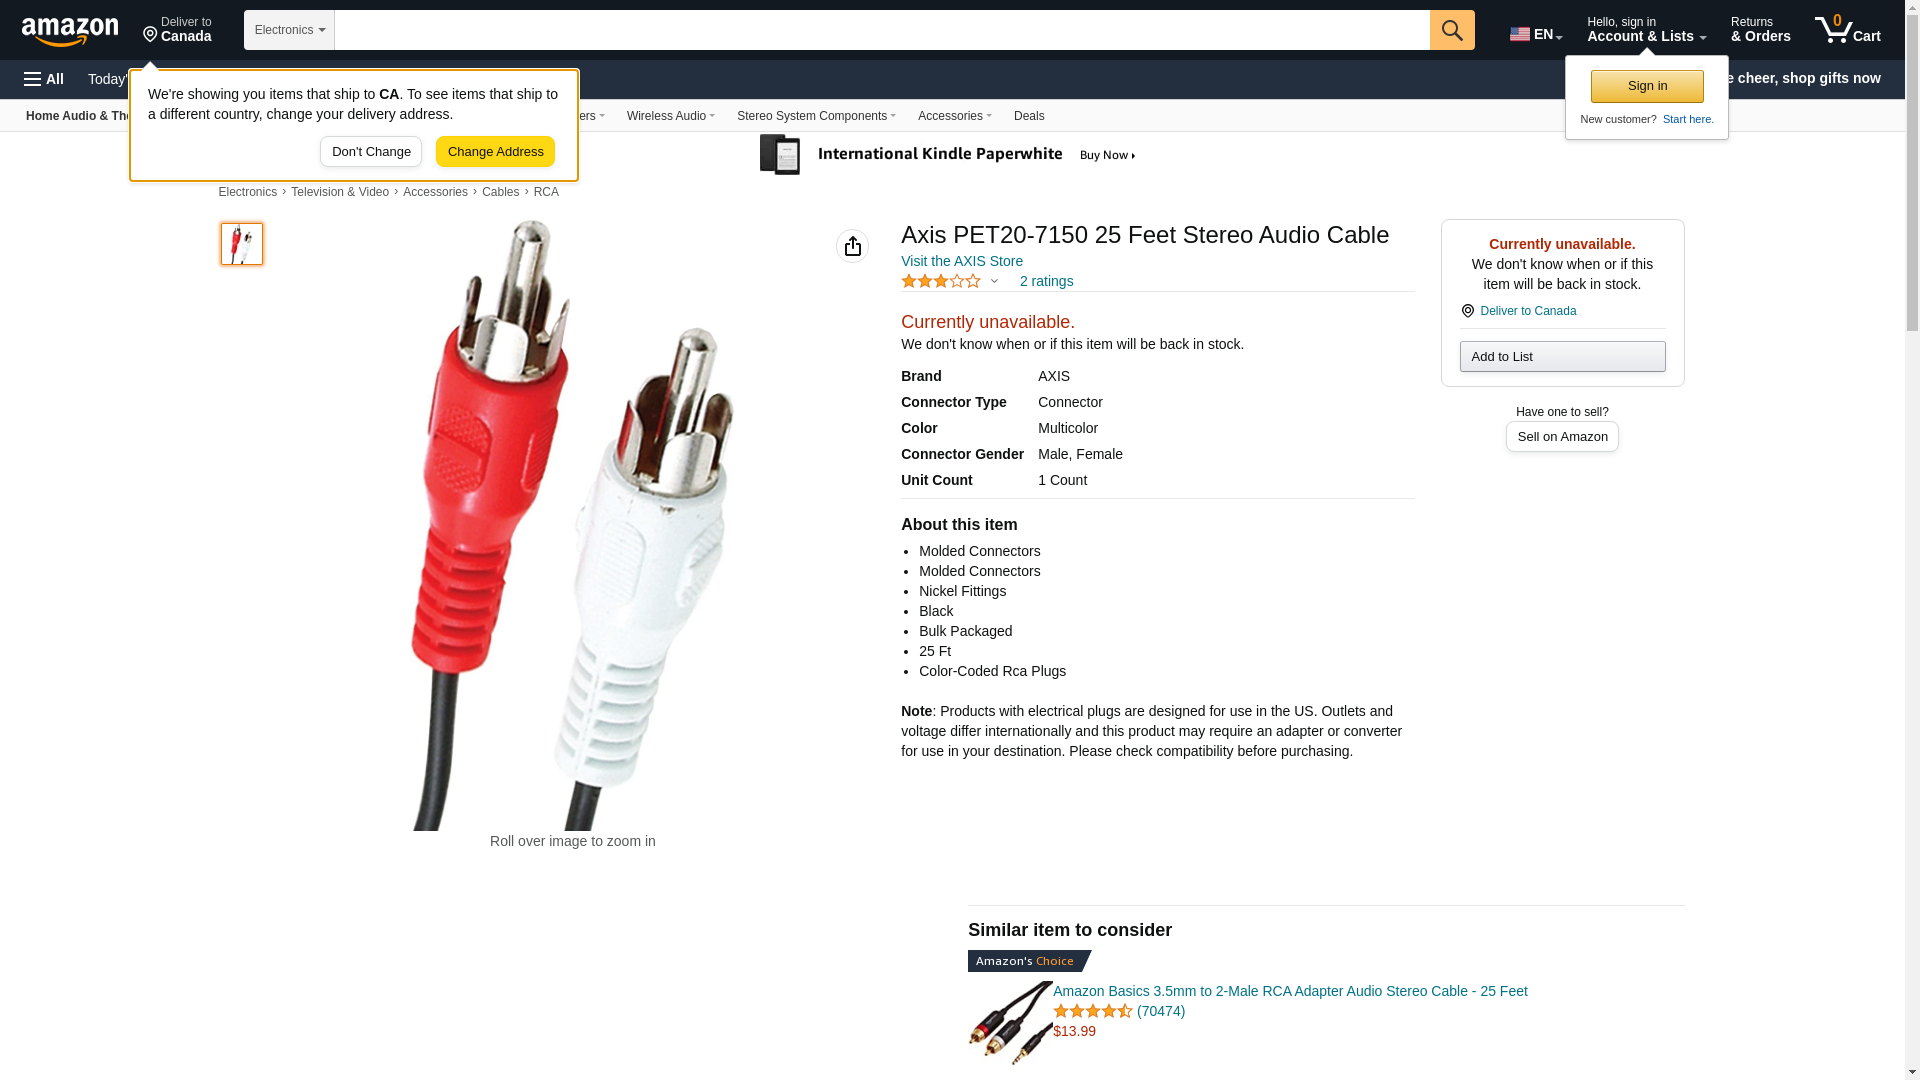Expand the Electronics search category dropdown
The height and width of the screenshot is (1080, 1920).
point(289,30)
